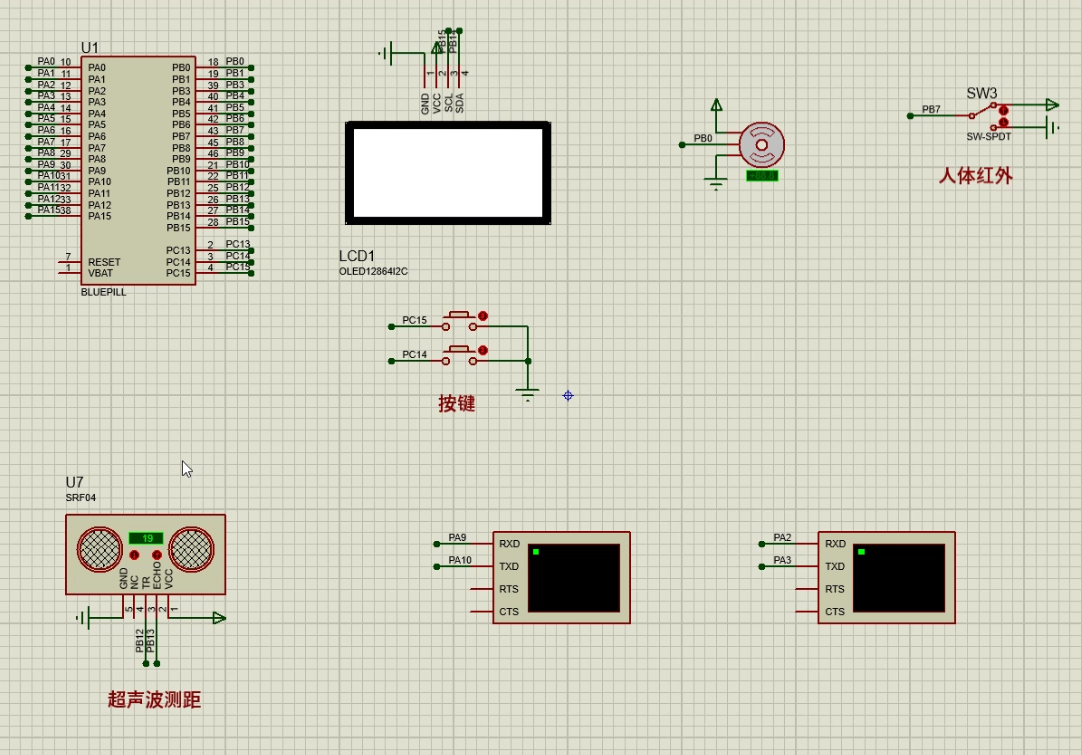The height and width of the screenshot is (755, 1082).
Task: Click the ground symbol under the servo motor
Action: (x=715, y=182)
